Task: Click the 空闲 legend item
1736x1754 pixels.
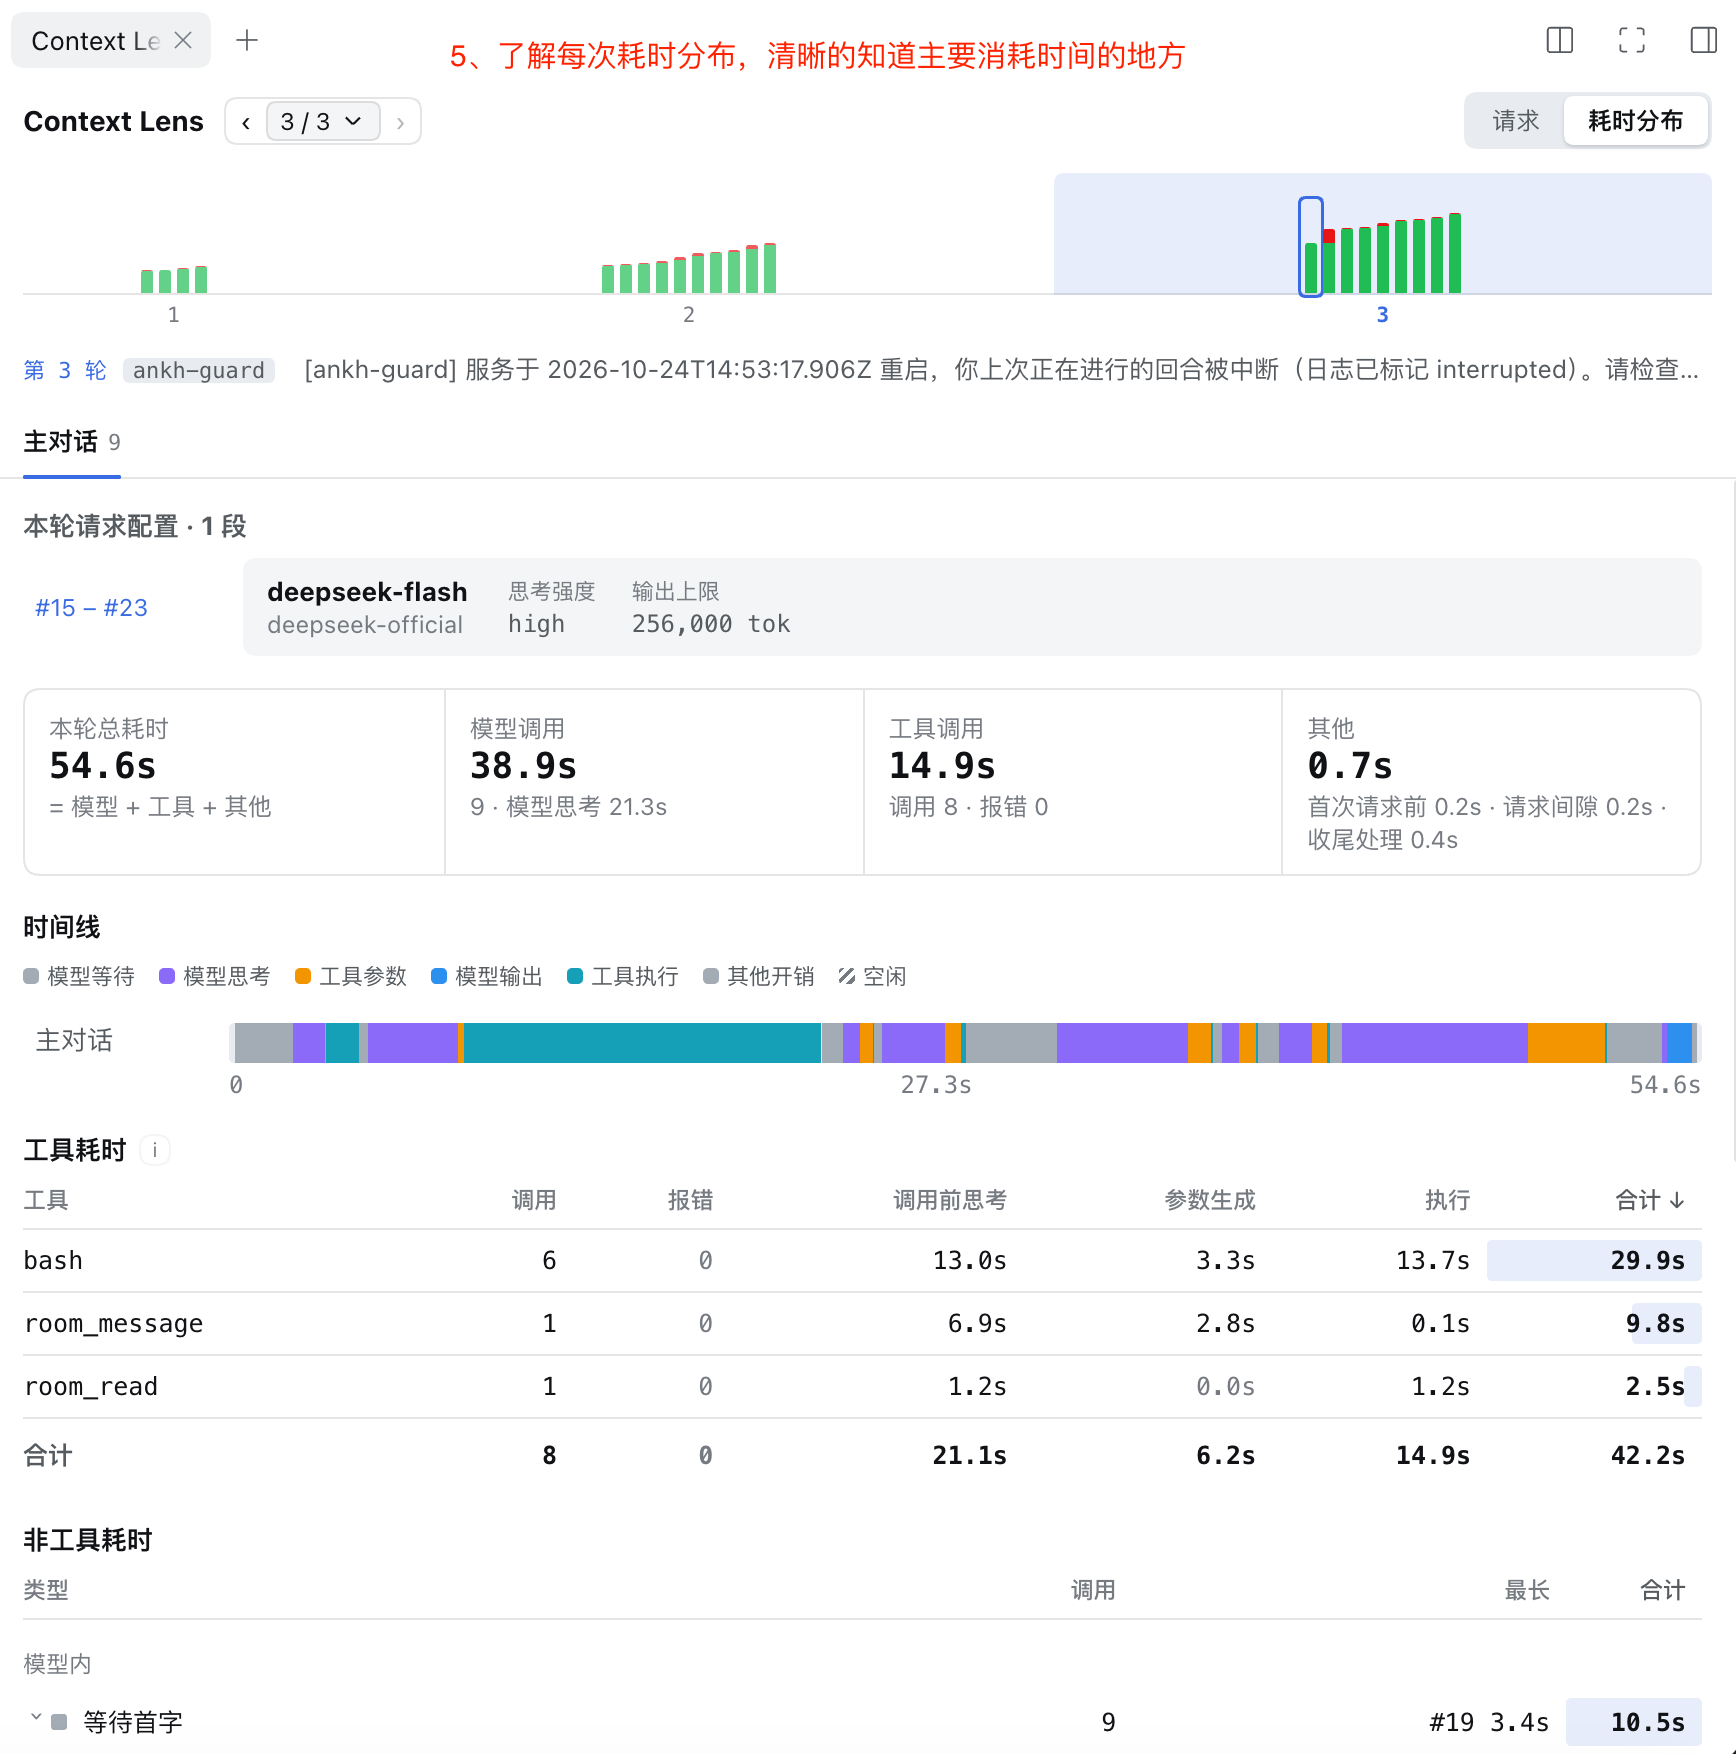Action: click(873, 976)
